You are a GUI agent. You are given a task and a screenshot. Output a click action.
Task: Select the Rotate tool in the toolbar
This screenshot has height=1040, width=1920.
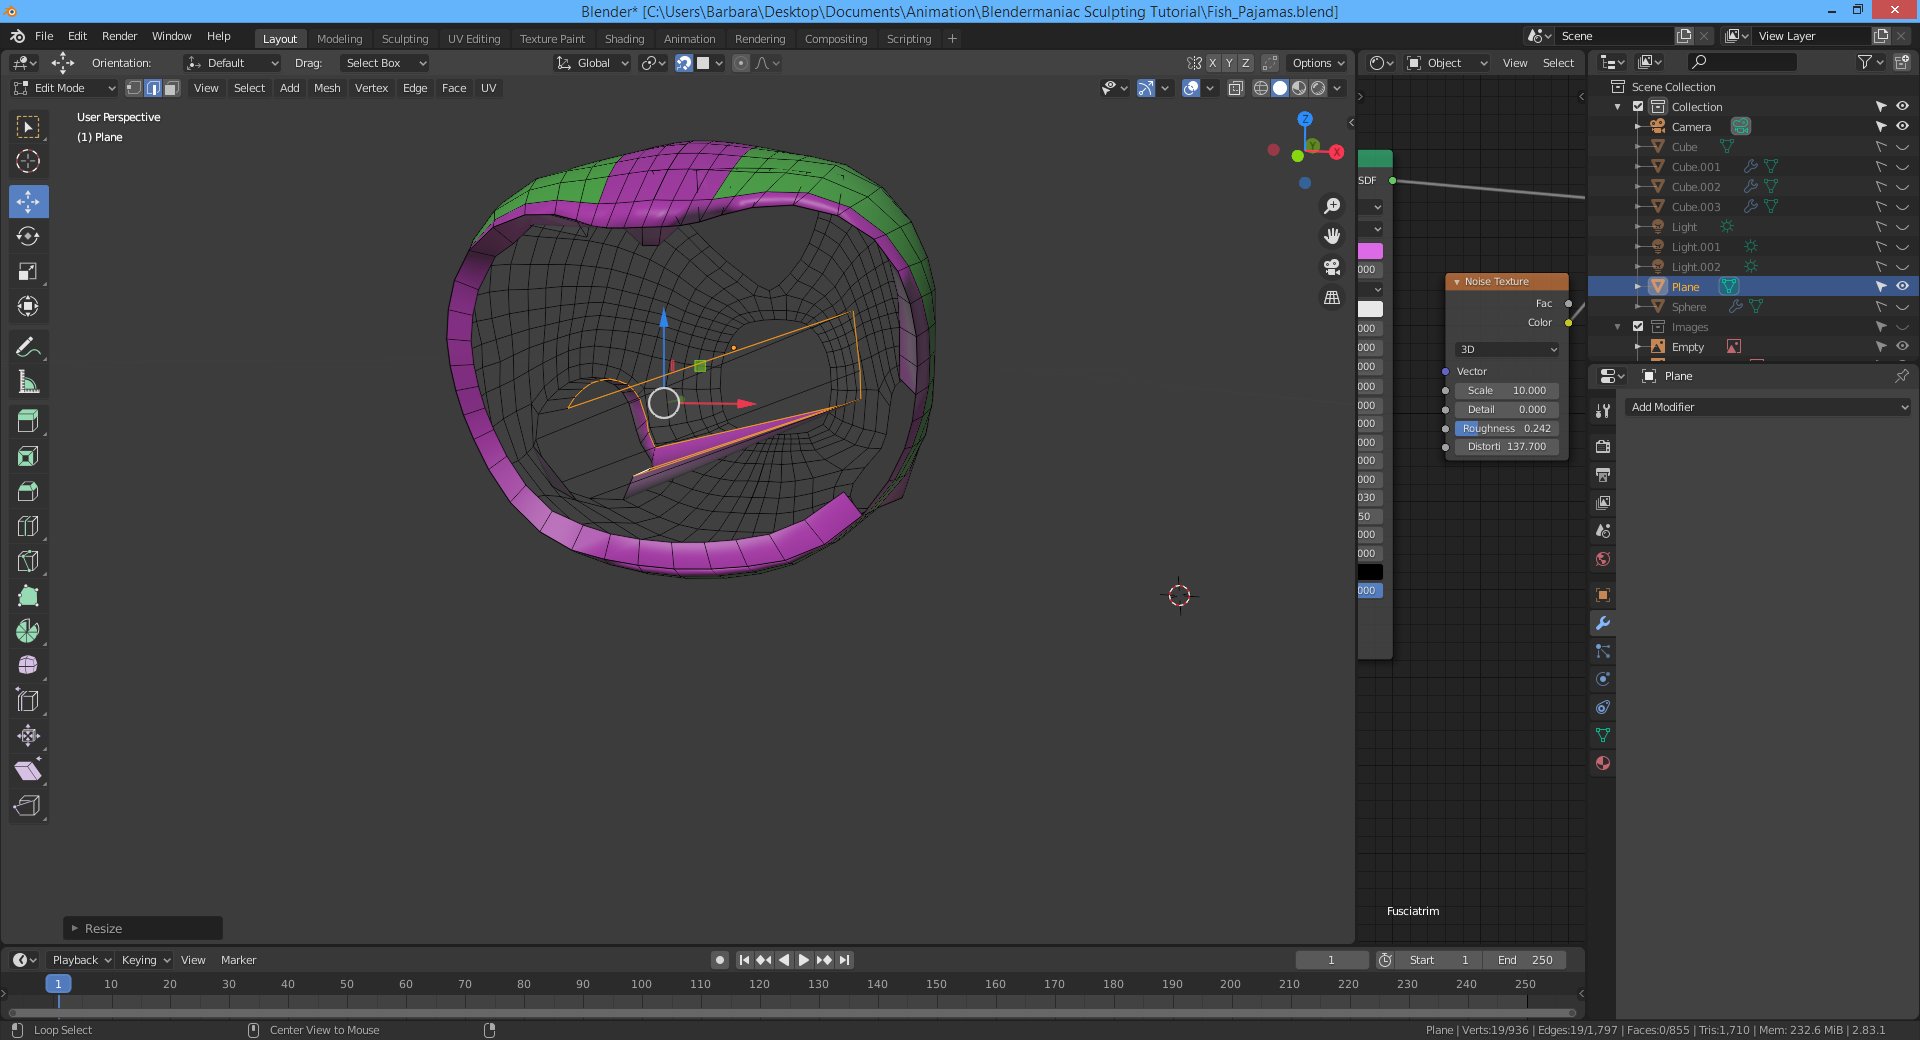click(28, 237)
